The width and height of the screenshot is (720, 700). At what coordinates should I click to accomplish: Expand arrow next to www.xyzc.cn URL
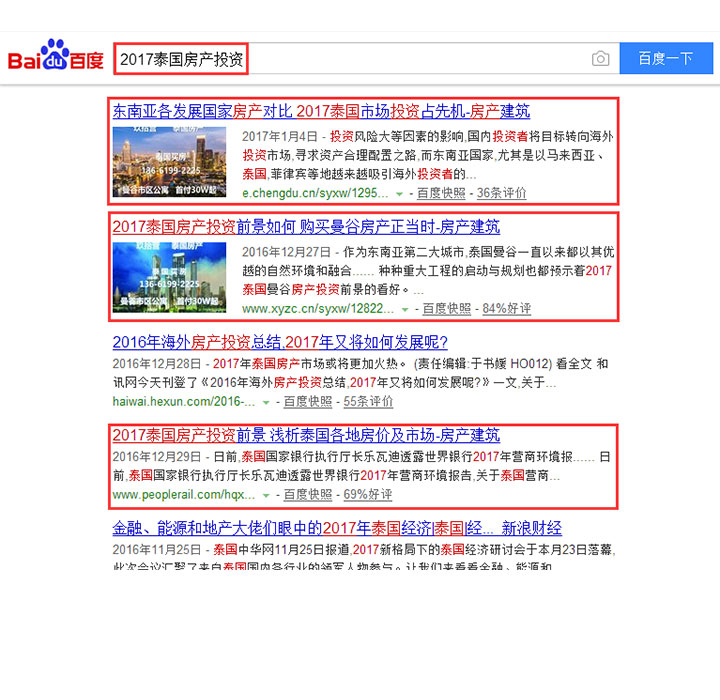click(x=405, y=310)
